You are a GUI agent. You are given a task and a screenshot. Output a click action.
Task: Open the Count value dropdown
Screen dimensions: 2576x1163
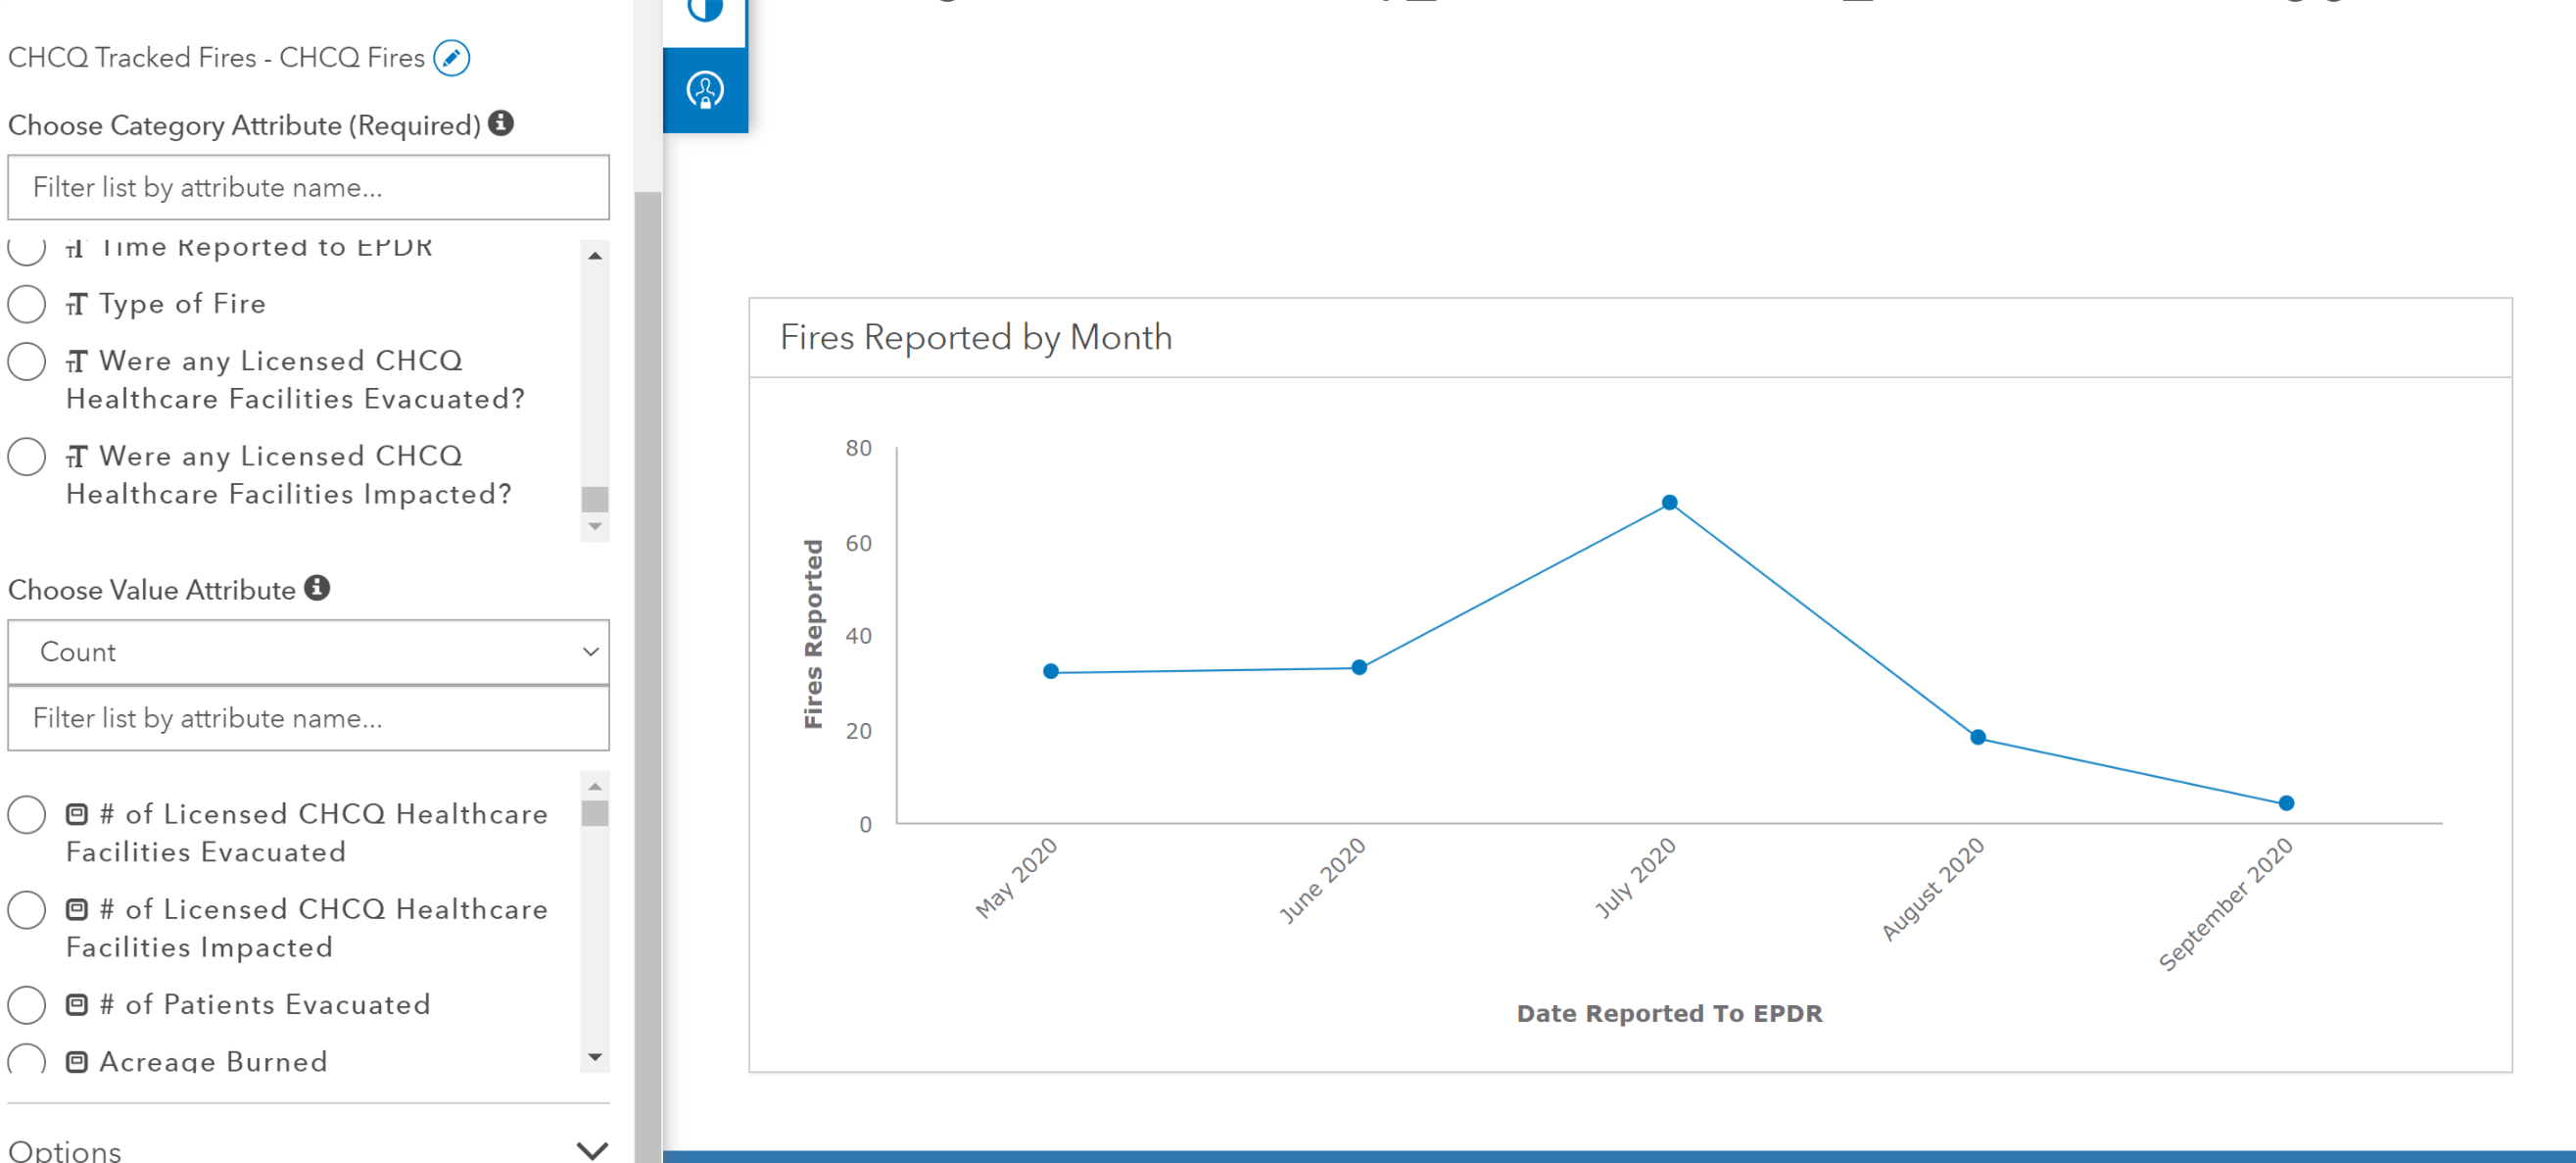308,652
